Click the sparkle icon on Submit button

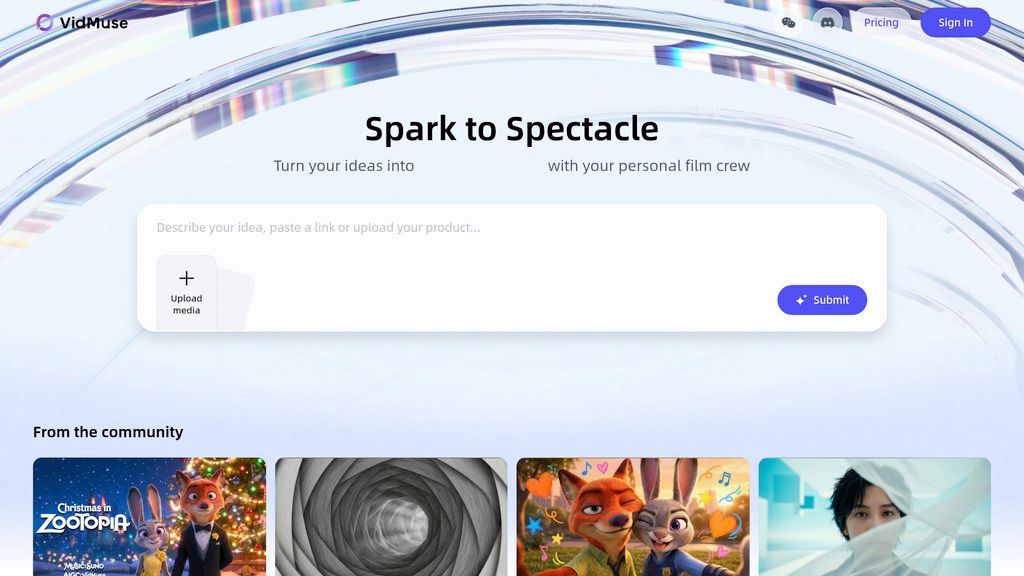(801, 300)
